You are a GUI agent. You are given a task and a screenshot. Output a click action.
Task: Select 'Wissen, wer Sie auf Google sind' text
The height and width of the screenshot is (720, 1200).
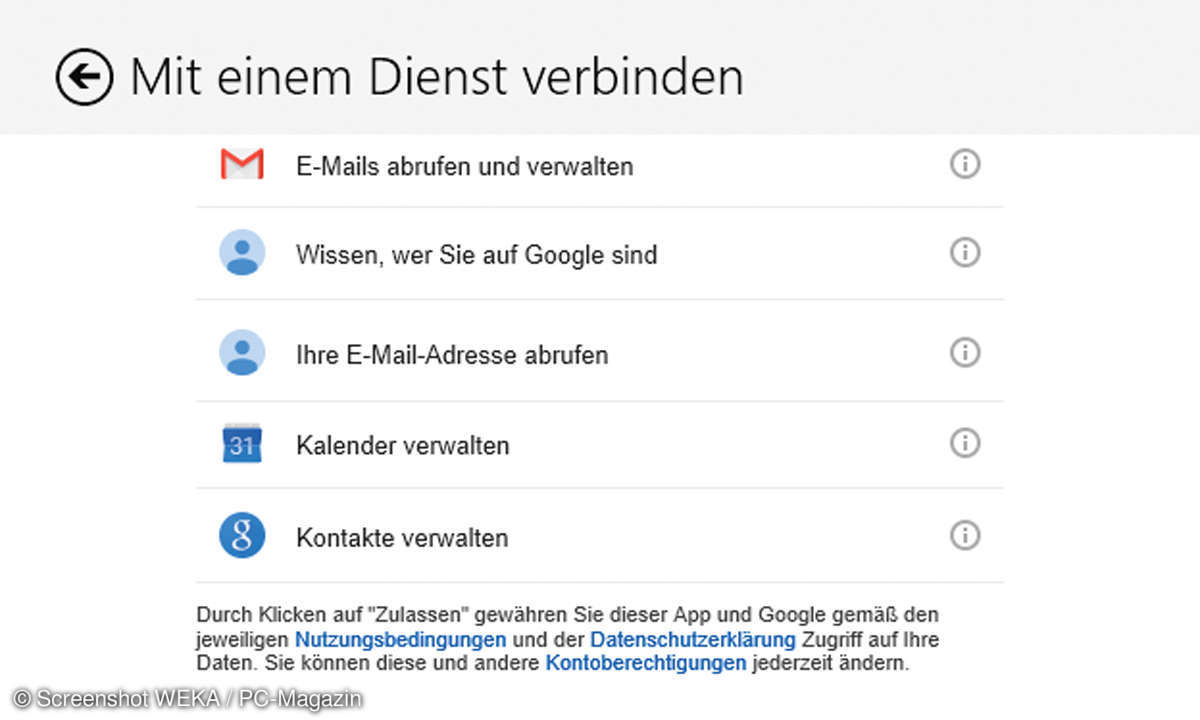pos(477,255)
